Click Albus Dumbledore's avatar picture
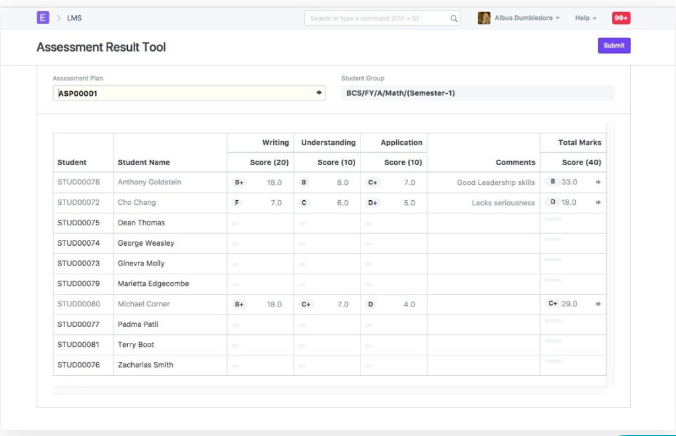The height and width of the screenshot is (436, 676). point(484,18)
